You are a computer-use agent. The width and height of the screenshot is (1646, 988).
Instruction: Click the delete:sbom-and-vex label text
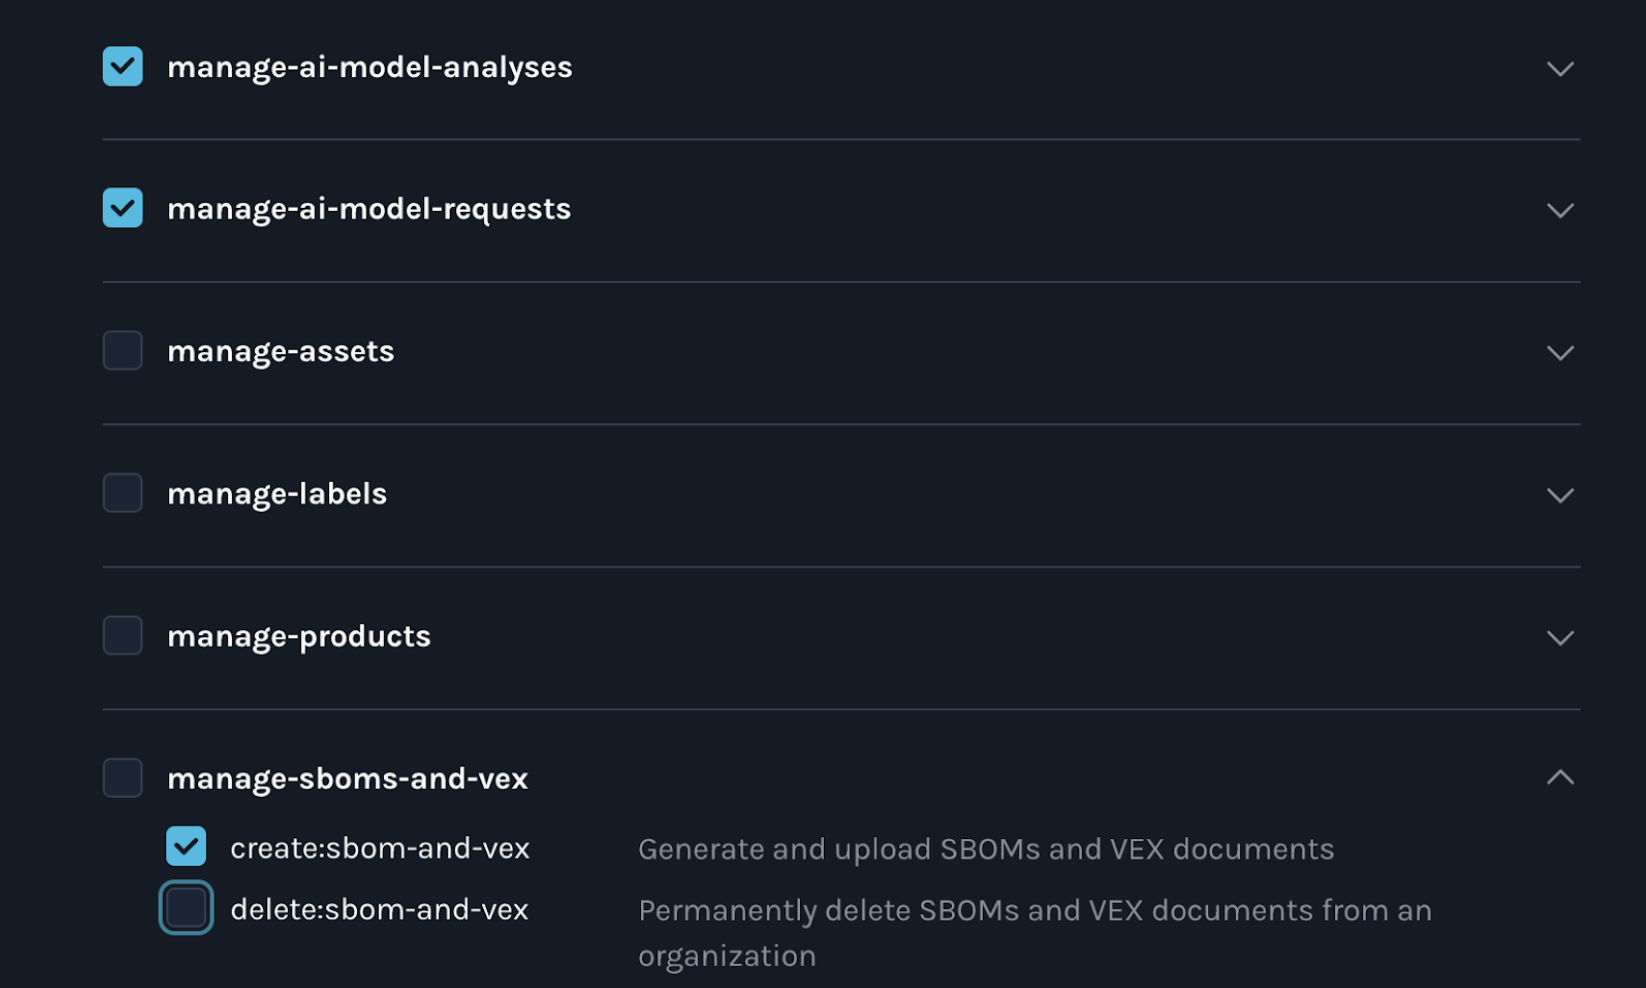(380, 909)
